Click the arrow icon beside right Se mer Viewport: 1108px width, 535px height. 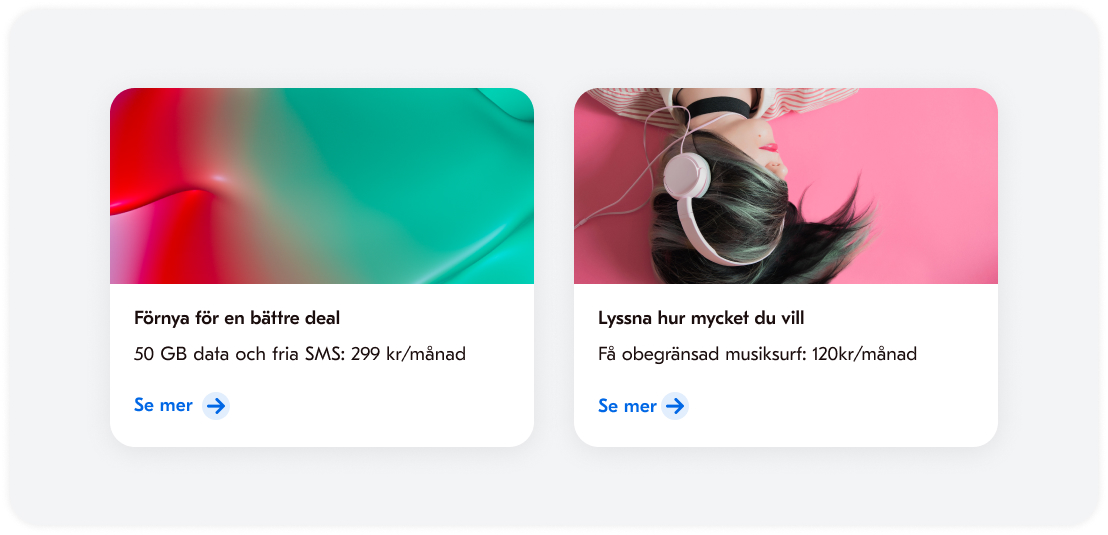click(x=675, y=406)
